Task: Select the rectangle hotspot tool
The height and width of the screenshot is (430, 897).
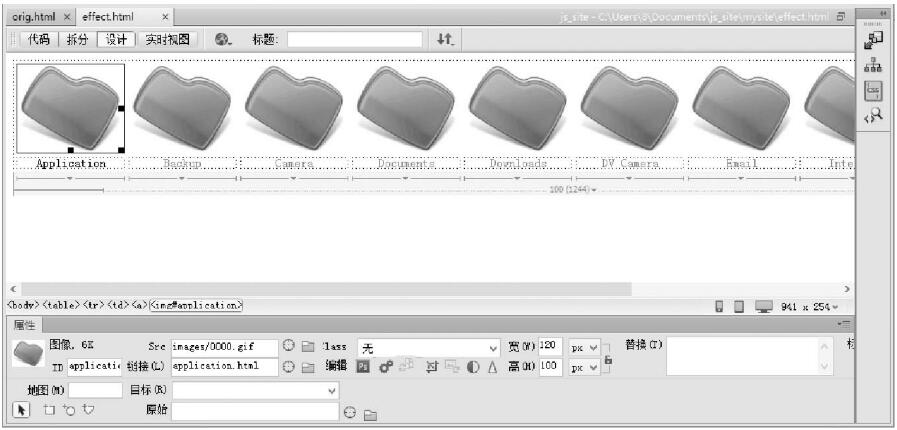Action: [x=49, y=410]
